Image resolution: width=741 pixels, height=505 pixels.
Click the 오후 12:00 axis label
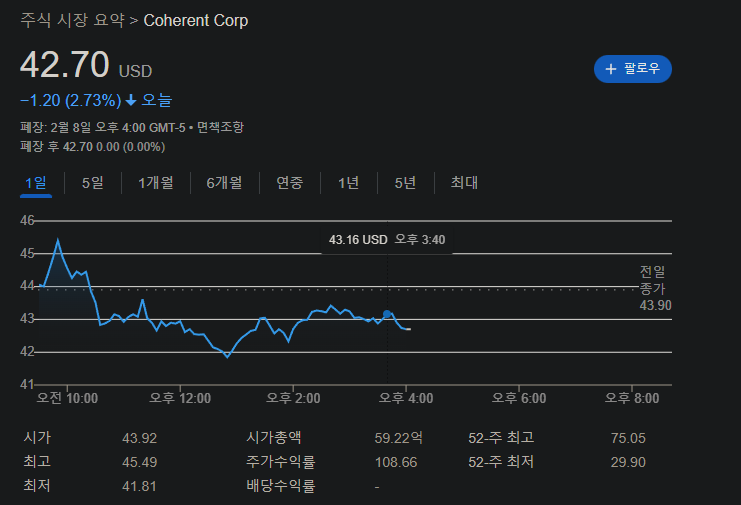(x=180, y=398)
